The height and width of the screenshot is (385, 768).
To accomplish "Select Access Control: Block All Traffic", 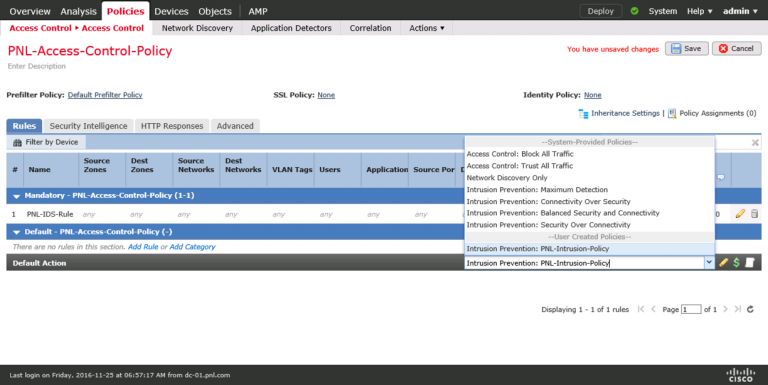I will (x=589, y=154).
